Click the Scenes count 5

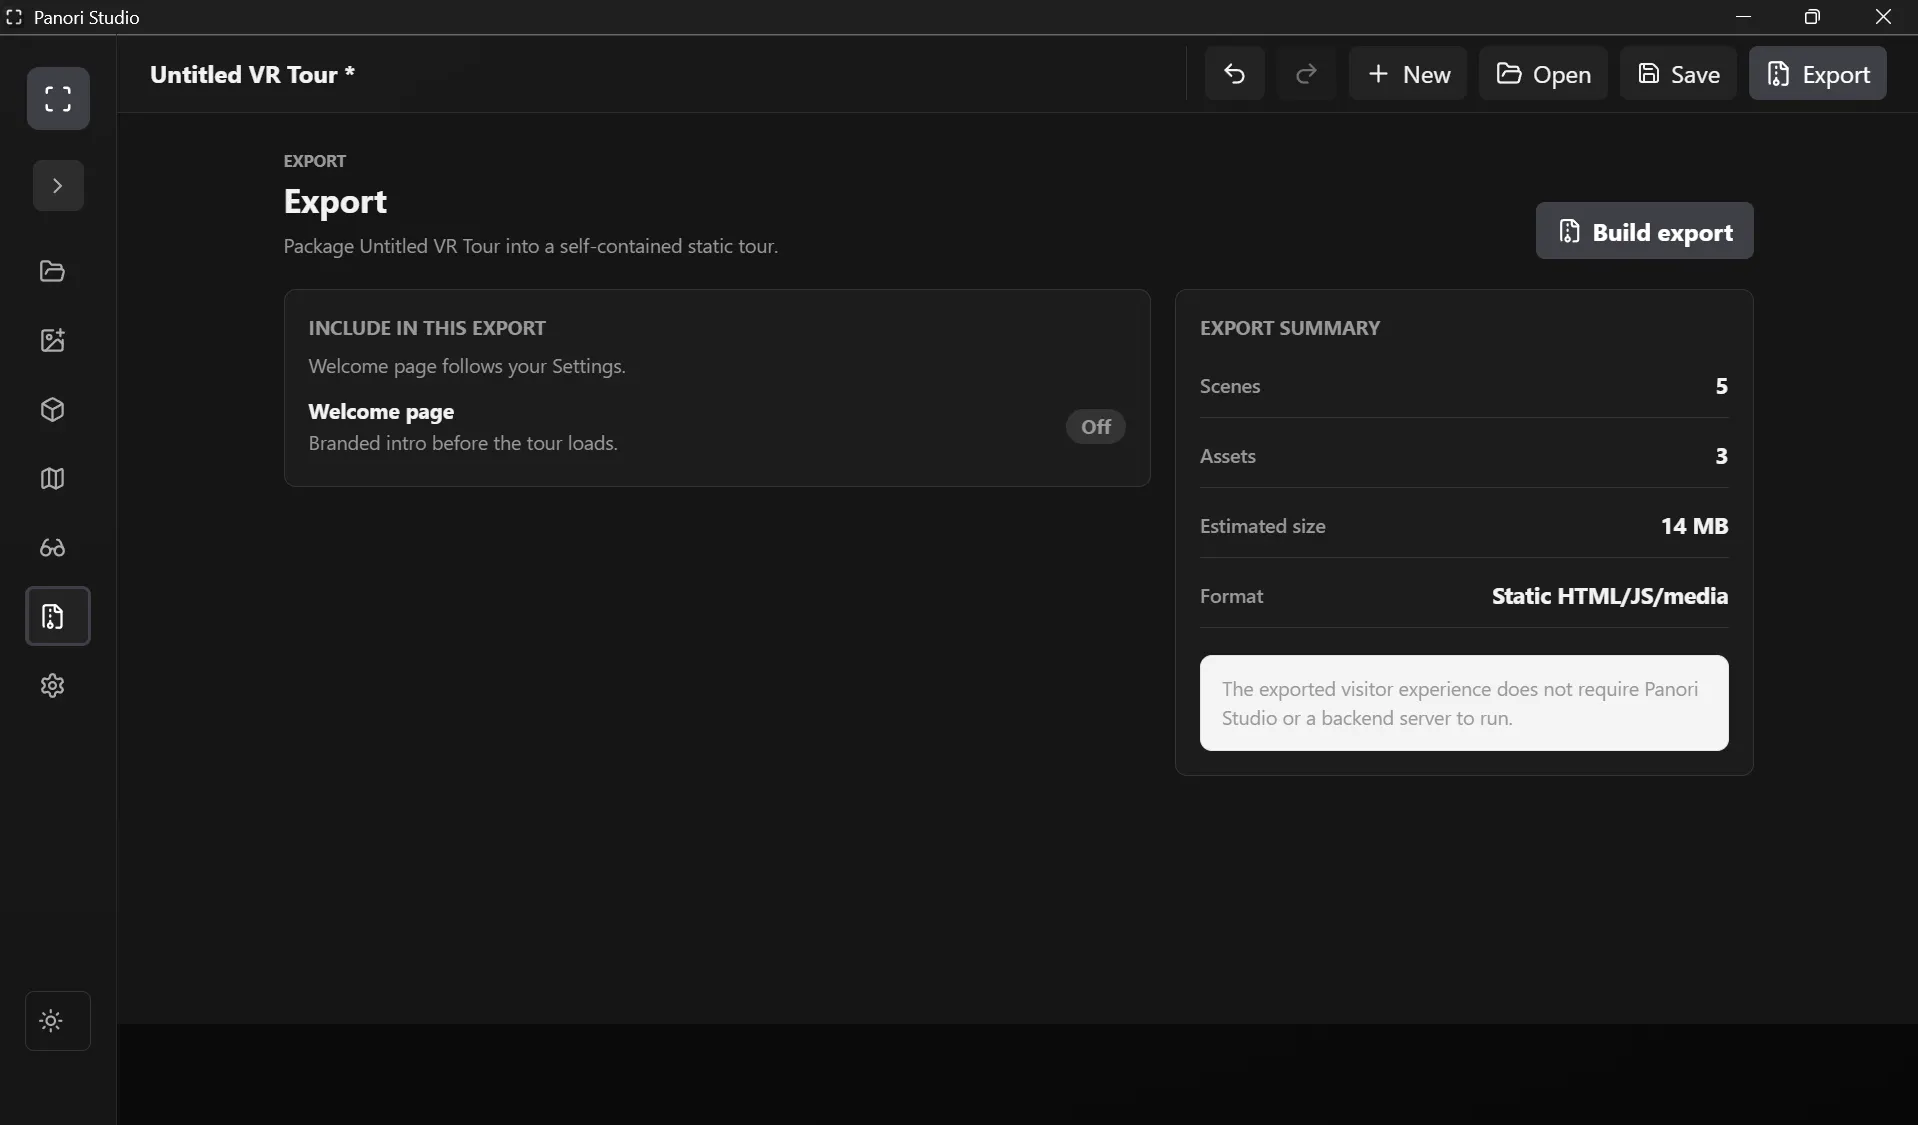(1721, 386)
